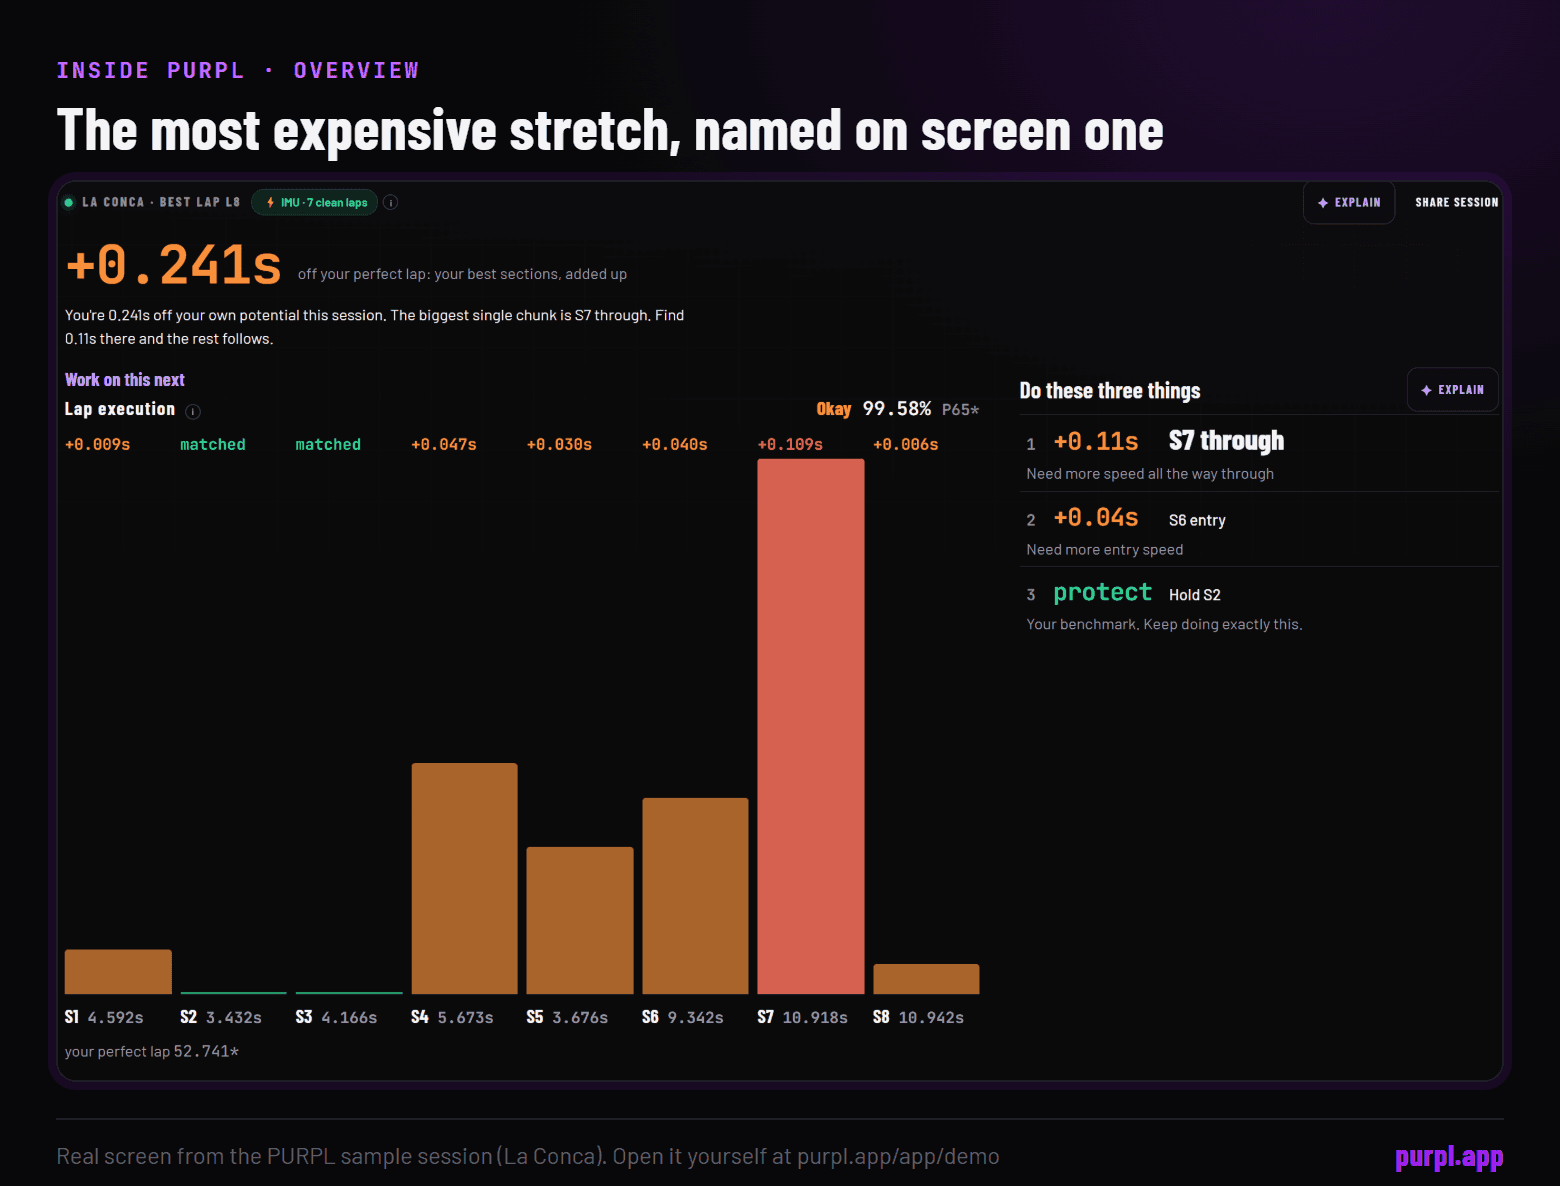Click the +0.009s delta value
This screenshot has height=1186, width=1560.
coord(97,444)
